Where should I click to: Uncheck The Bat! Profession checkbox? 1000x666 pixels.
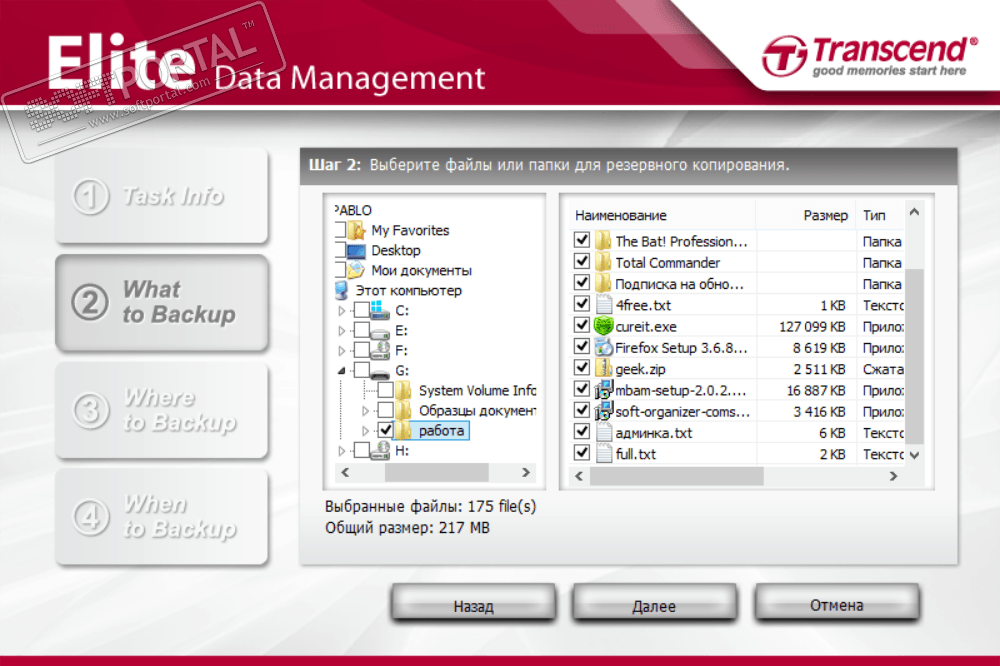pos(582,240)
